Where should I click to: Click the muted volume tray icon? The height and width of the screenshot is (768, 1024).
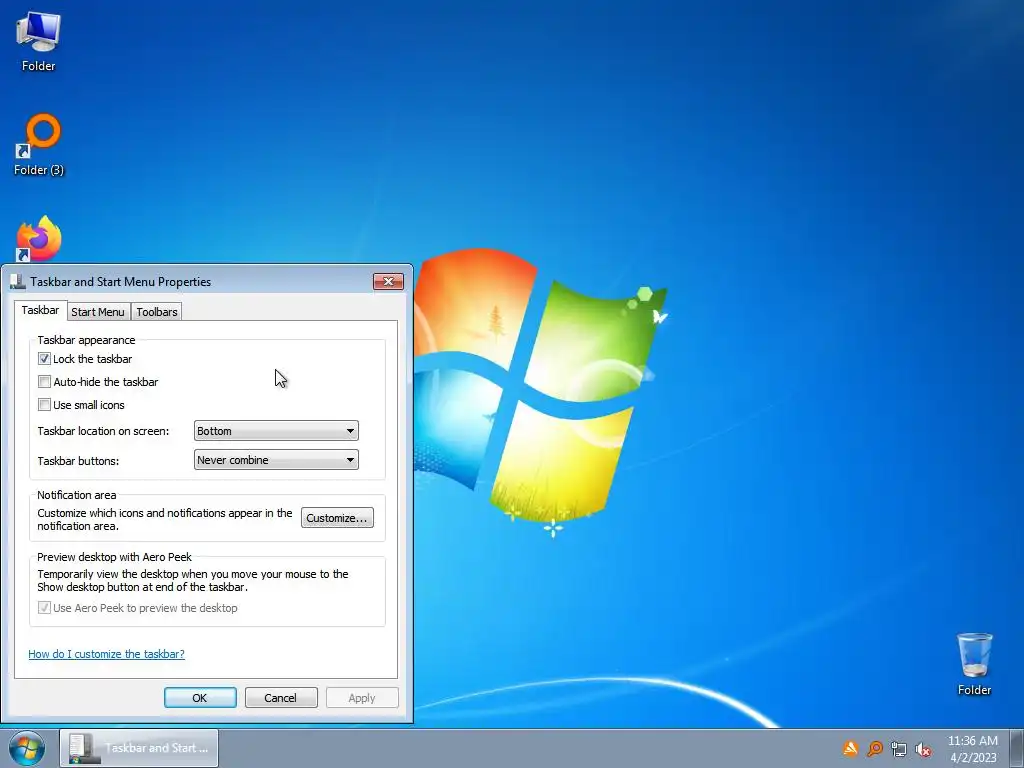tap(923, 749)
